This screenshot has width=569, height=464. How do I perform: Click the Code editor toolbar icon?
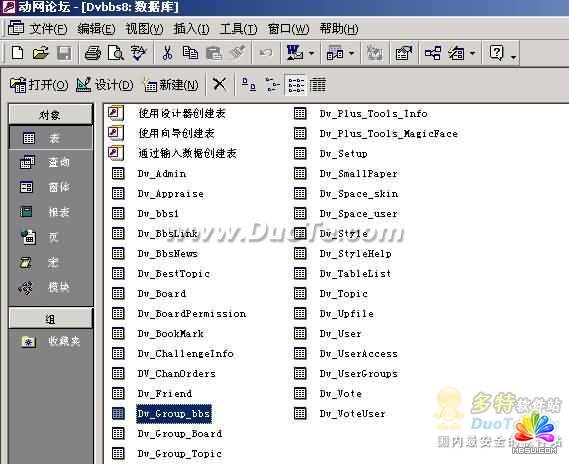coord(374,53)
